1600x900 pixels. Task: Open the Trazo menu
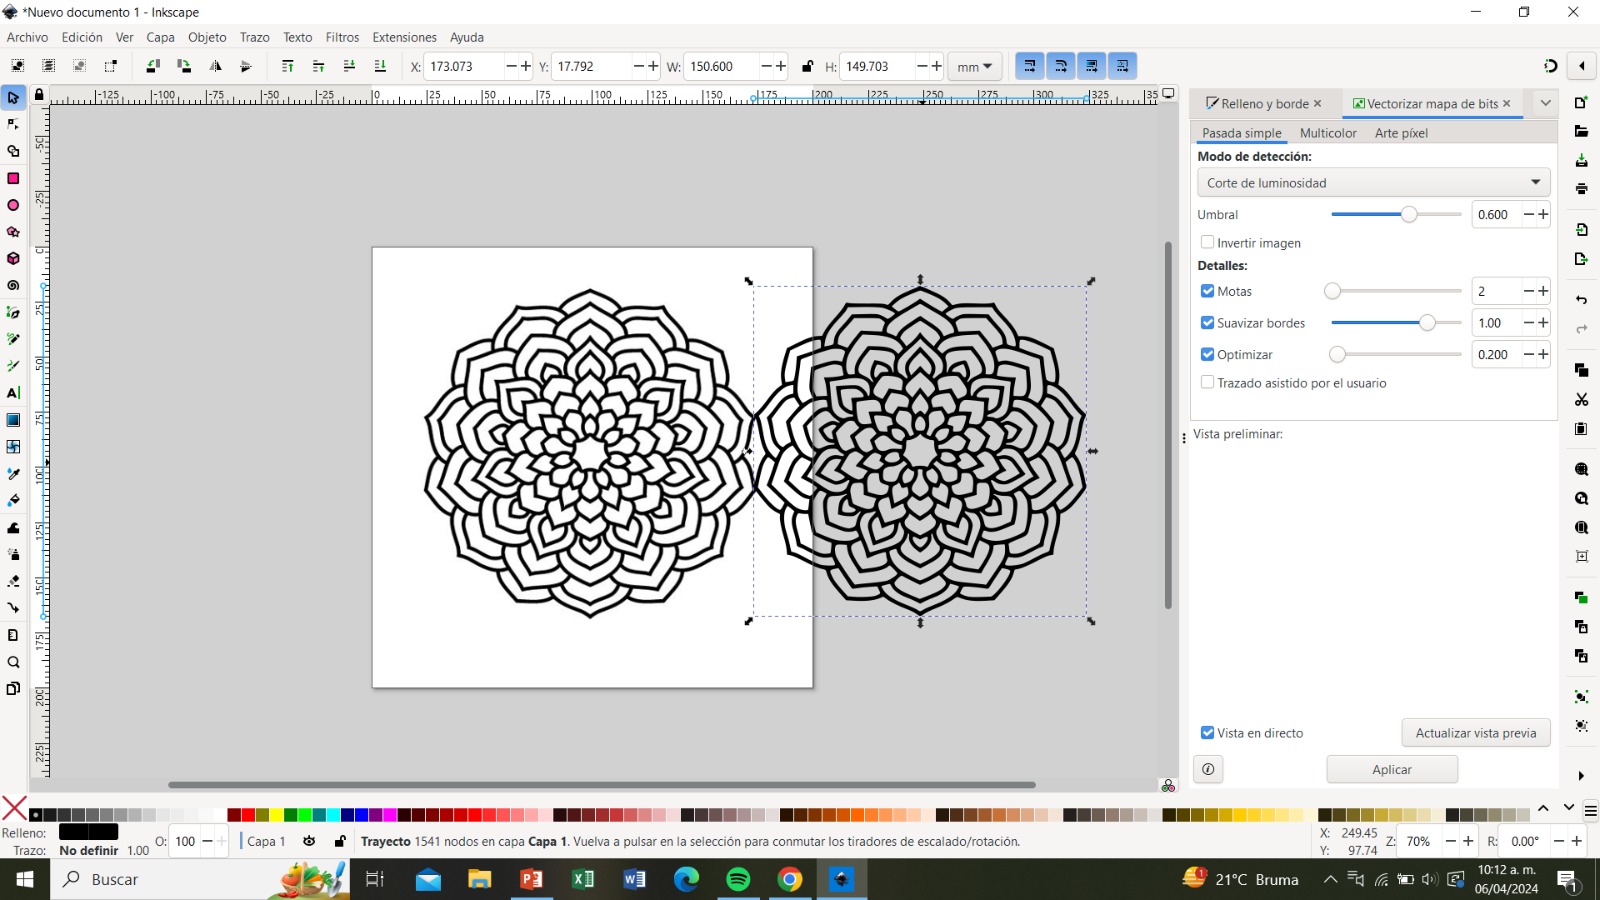pos(254,37)
